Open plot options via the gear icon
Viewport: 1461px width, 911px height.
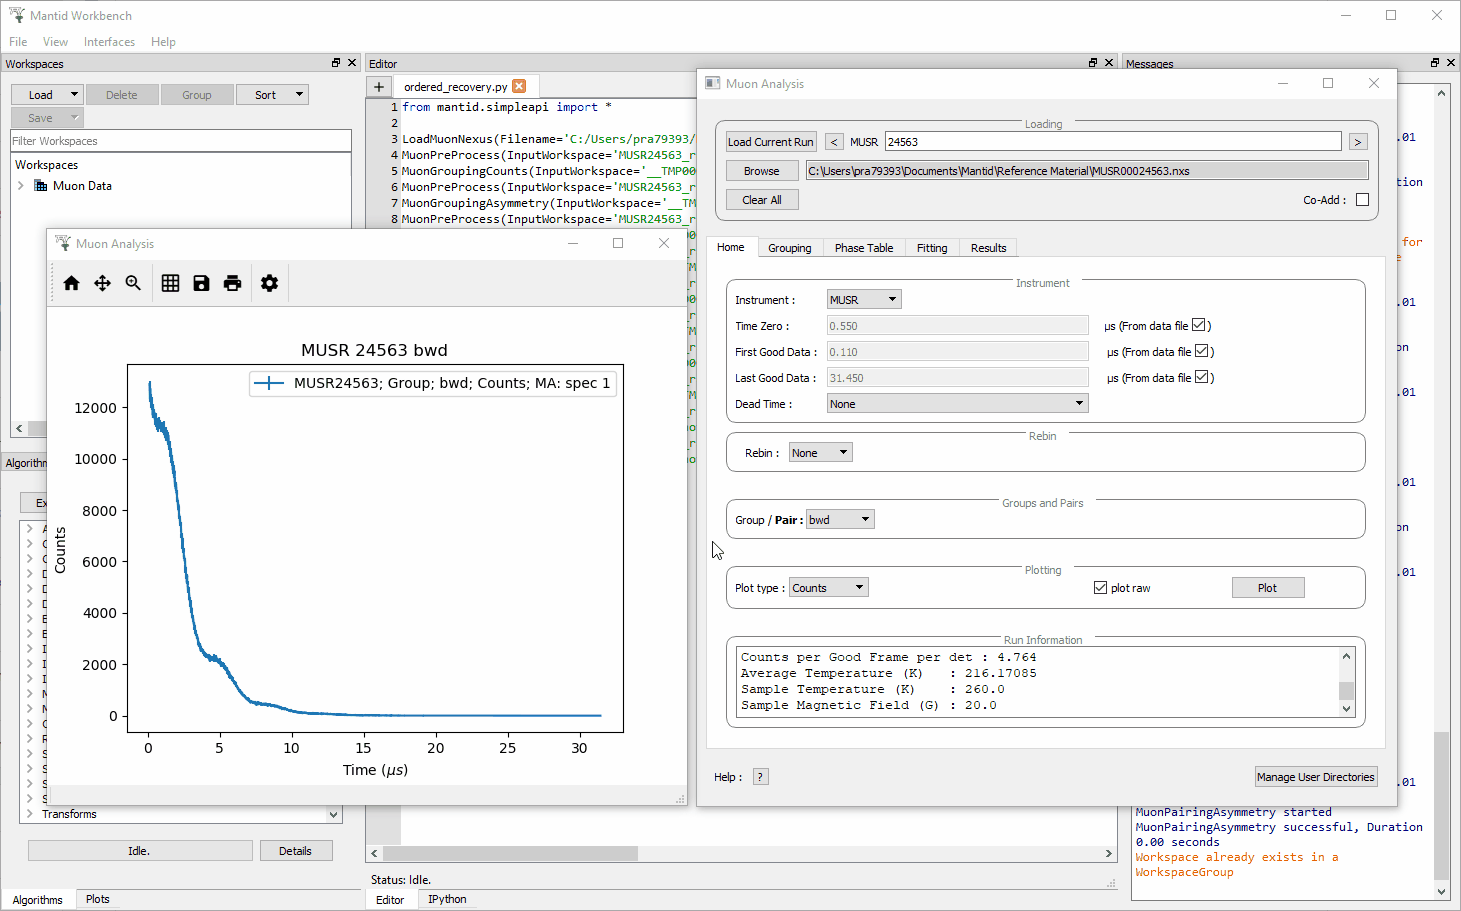click(x=269, y=283)
